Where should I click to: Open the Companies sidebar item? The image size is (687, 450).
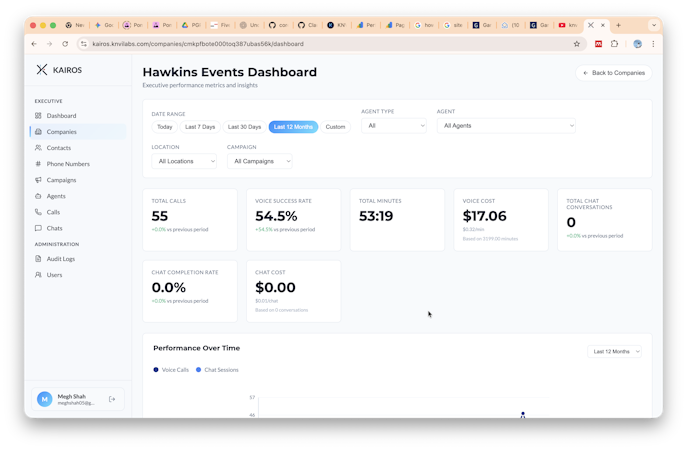61,132
